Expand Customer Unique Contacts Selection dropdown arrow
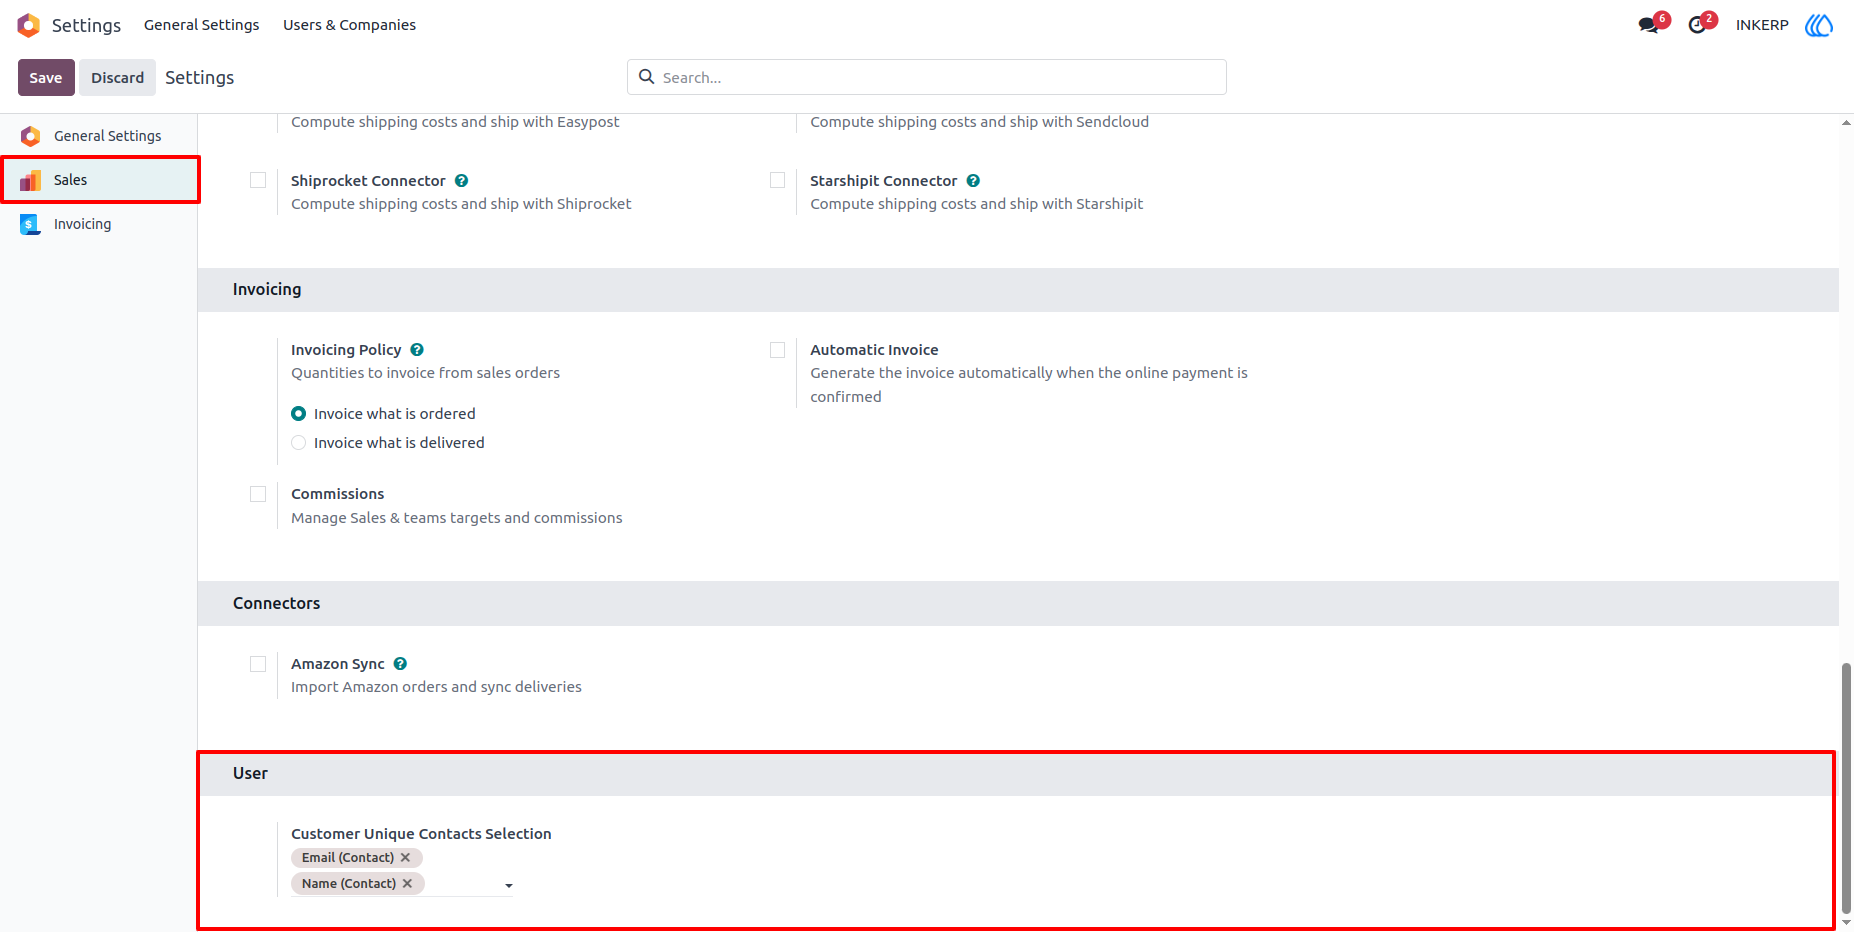 click(508, 885)
